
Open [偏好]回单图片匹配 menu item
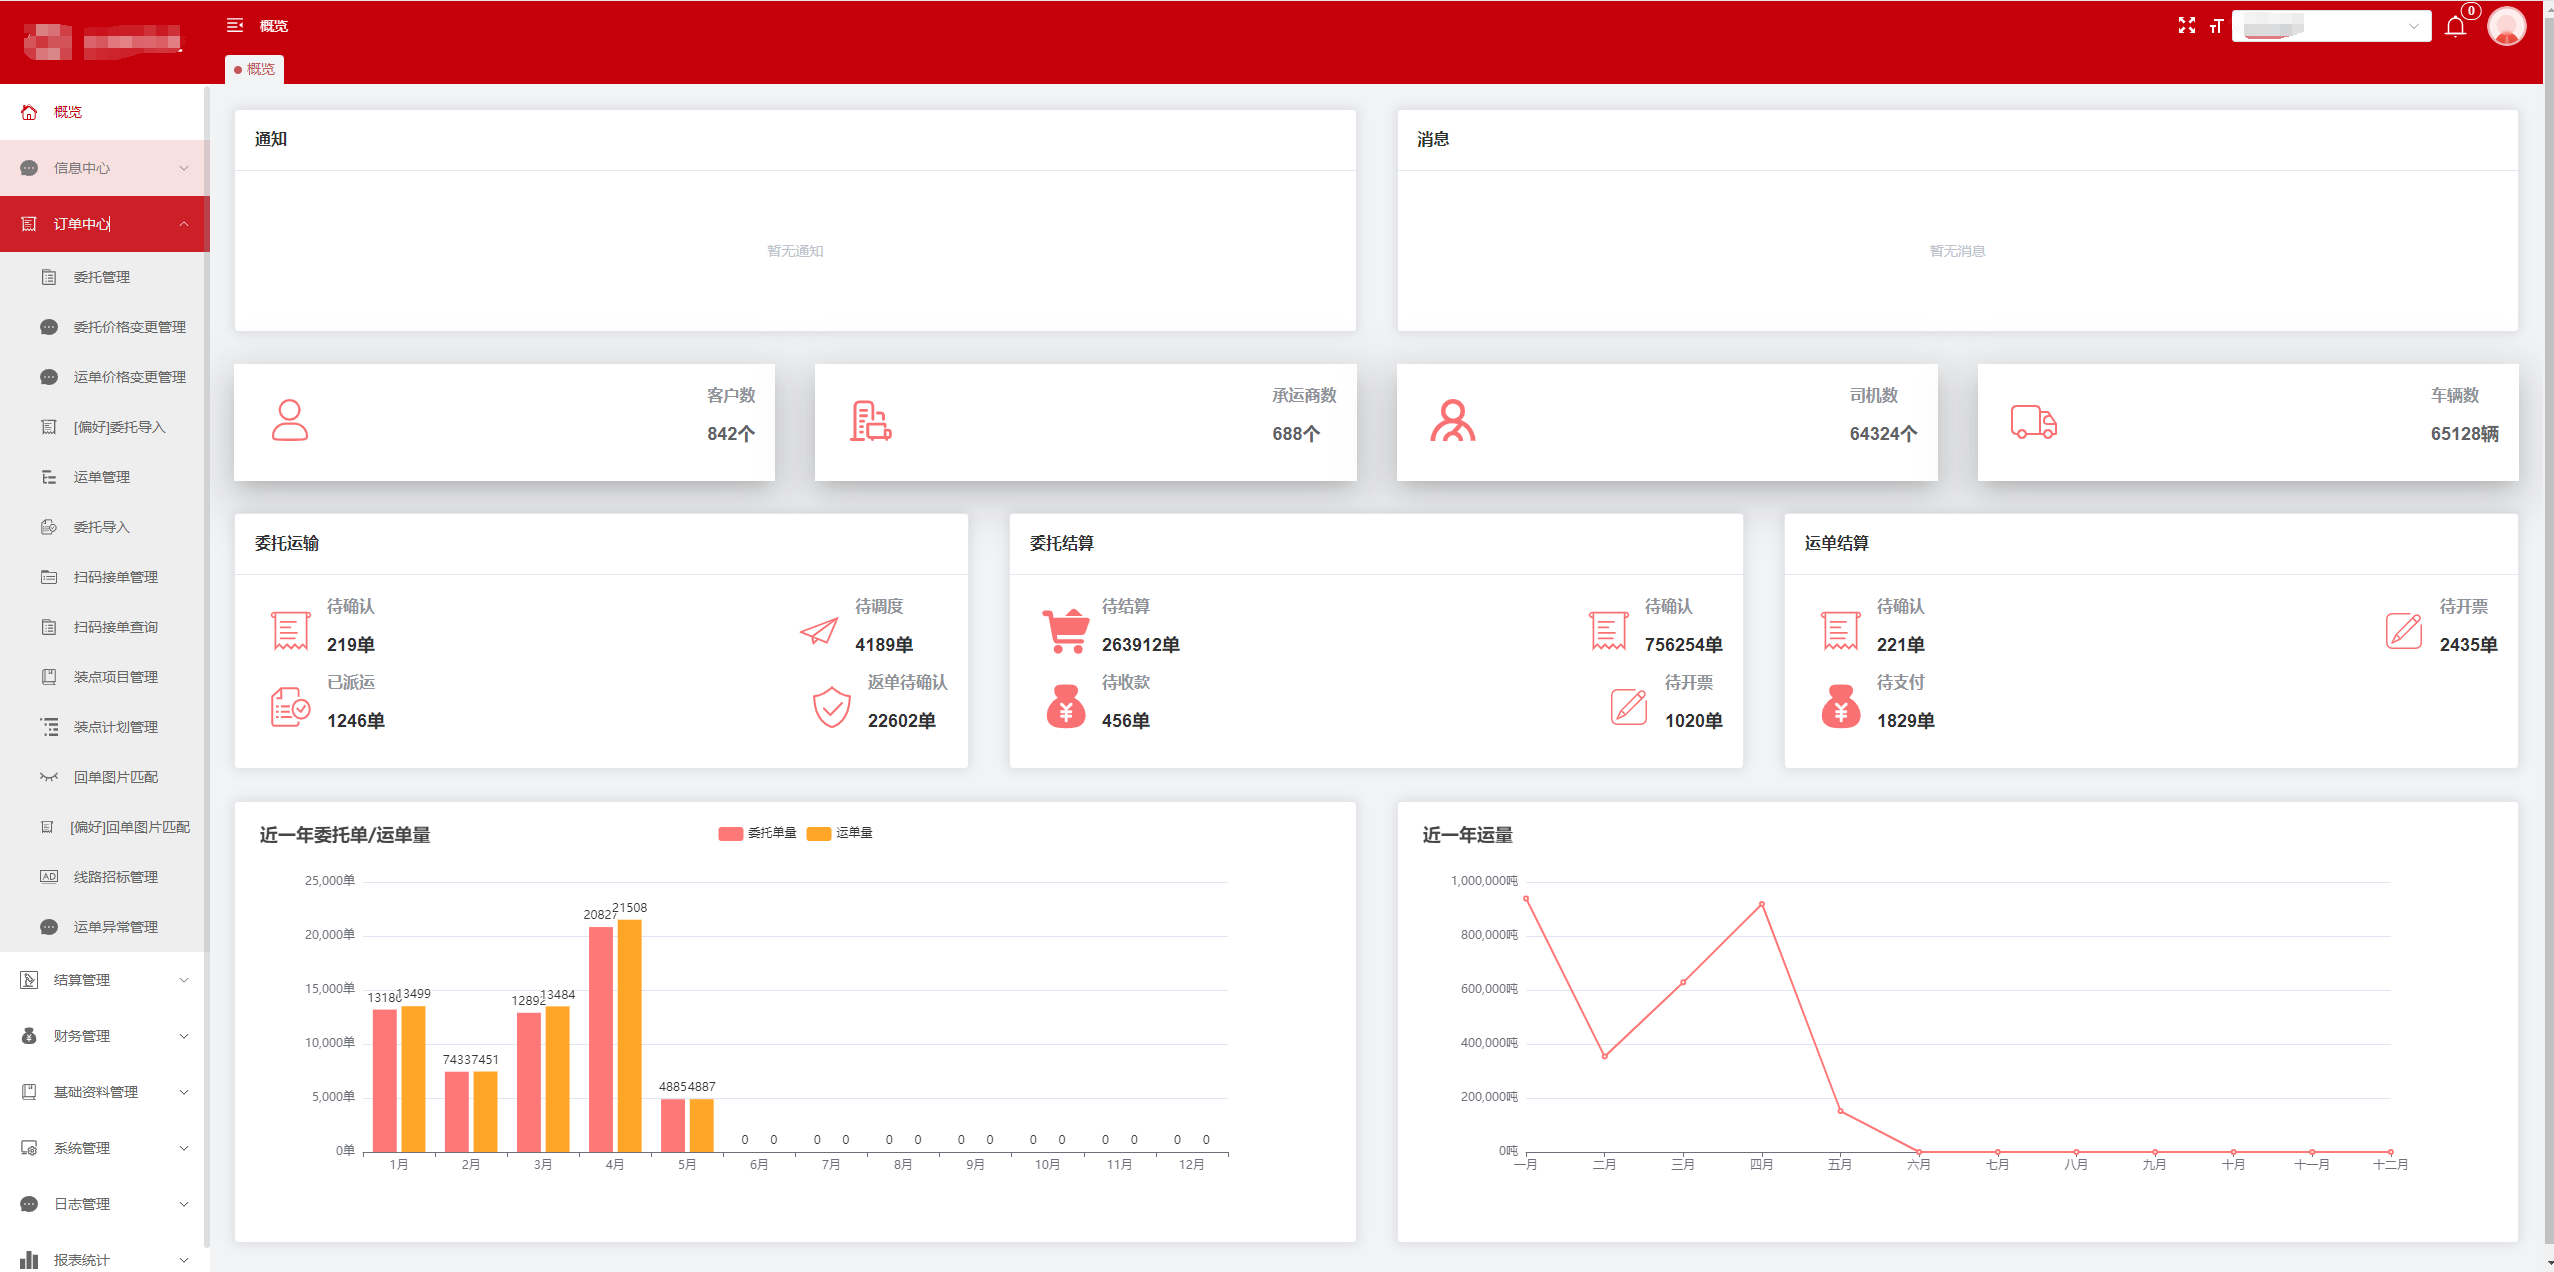point(104,827)
